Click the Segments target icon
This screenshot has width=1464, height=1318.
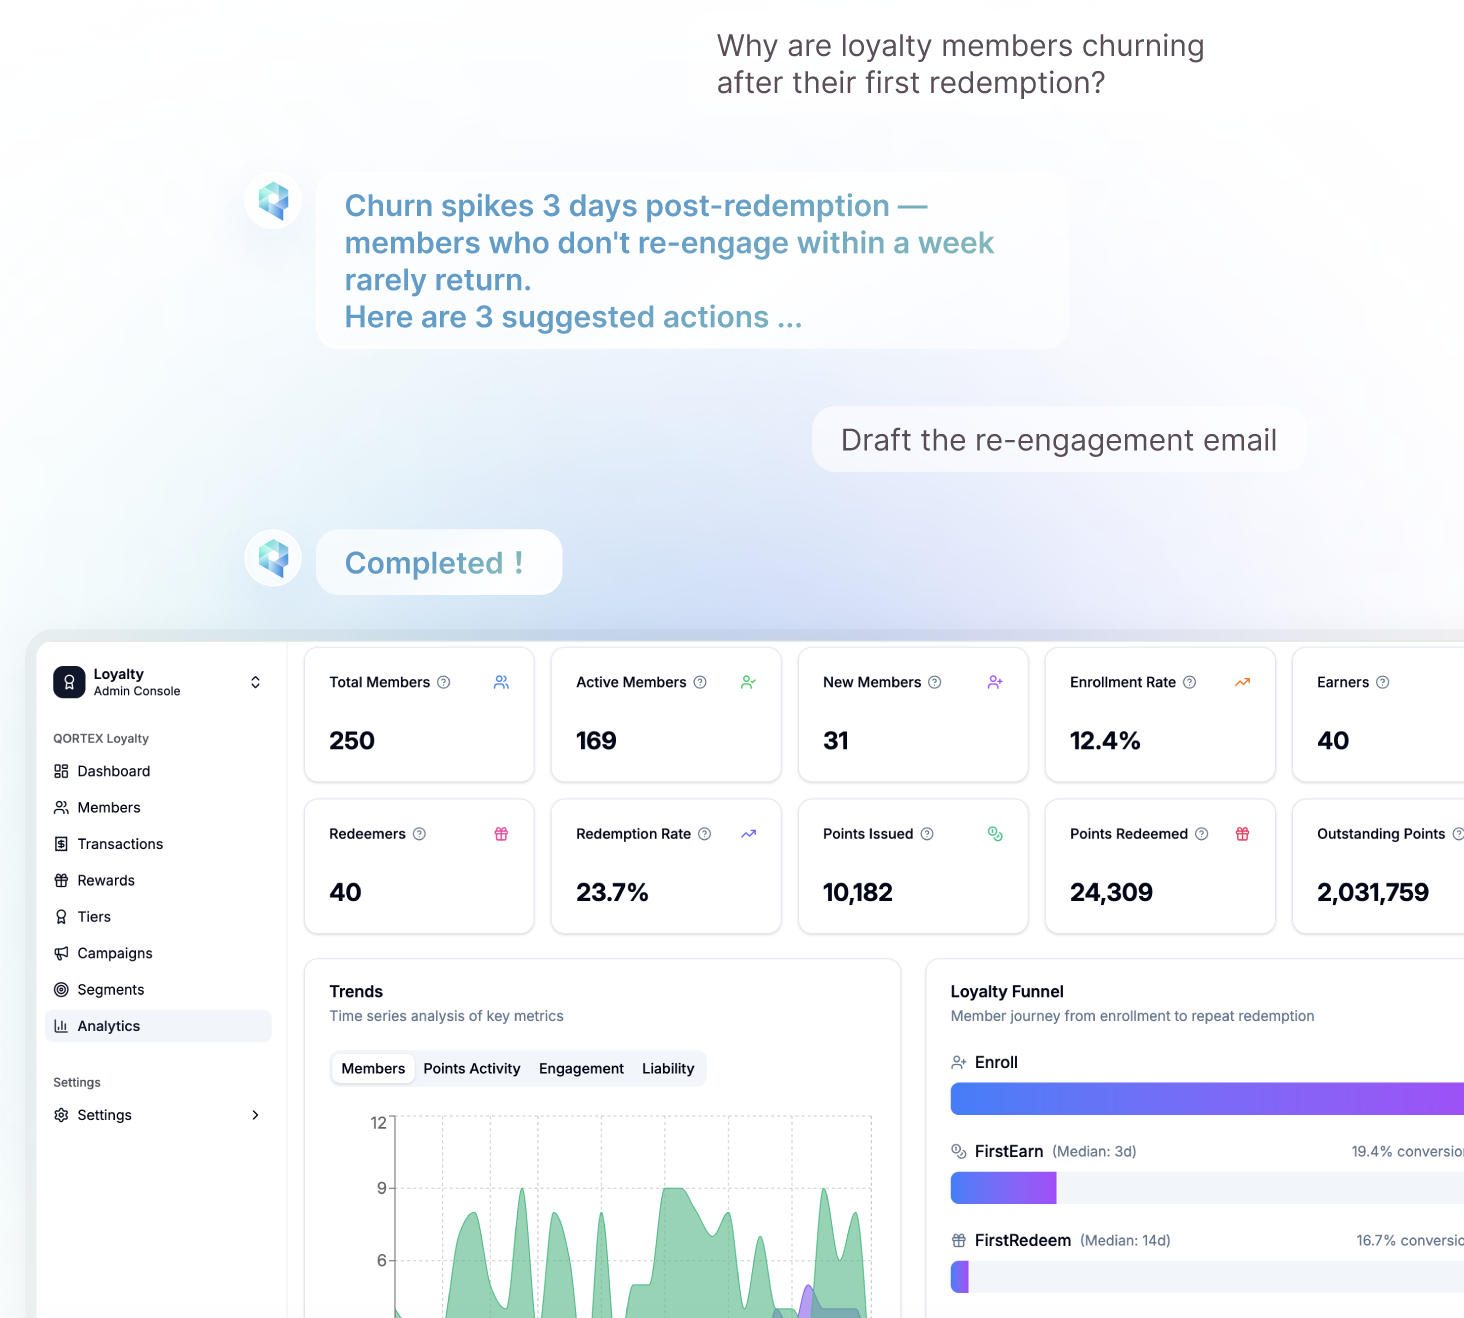point(62,989)
